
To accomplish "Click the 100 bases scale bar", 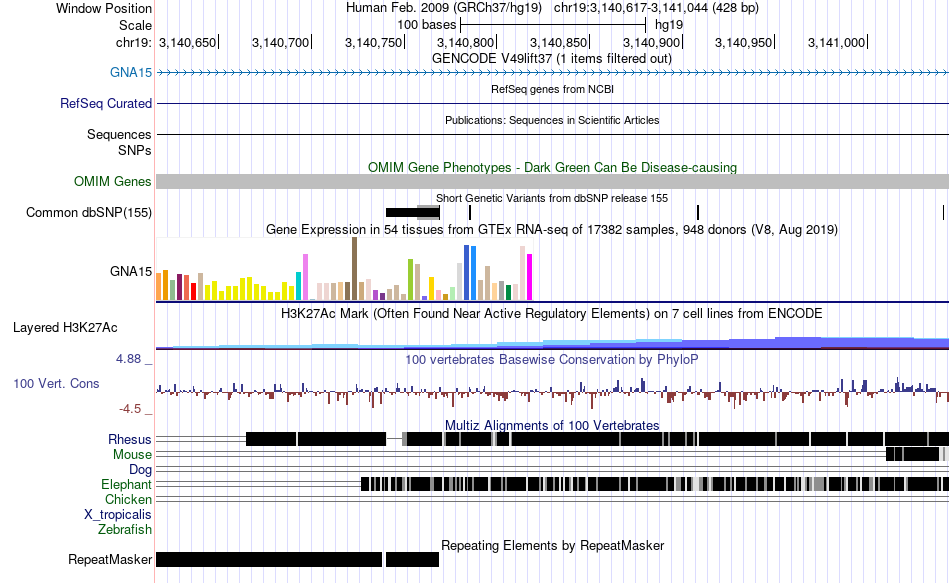I will coord(553,25).
